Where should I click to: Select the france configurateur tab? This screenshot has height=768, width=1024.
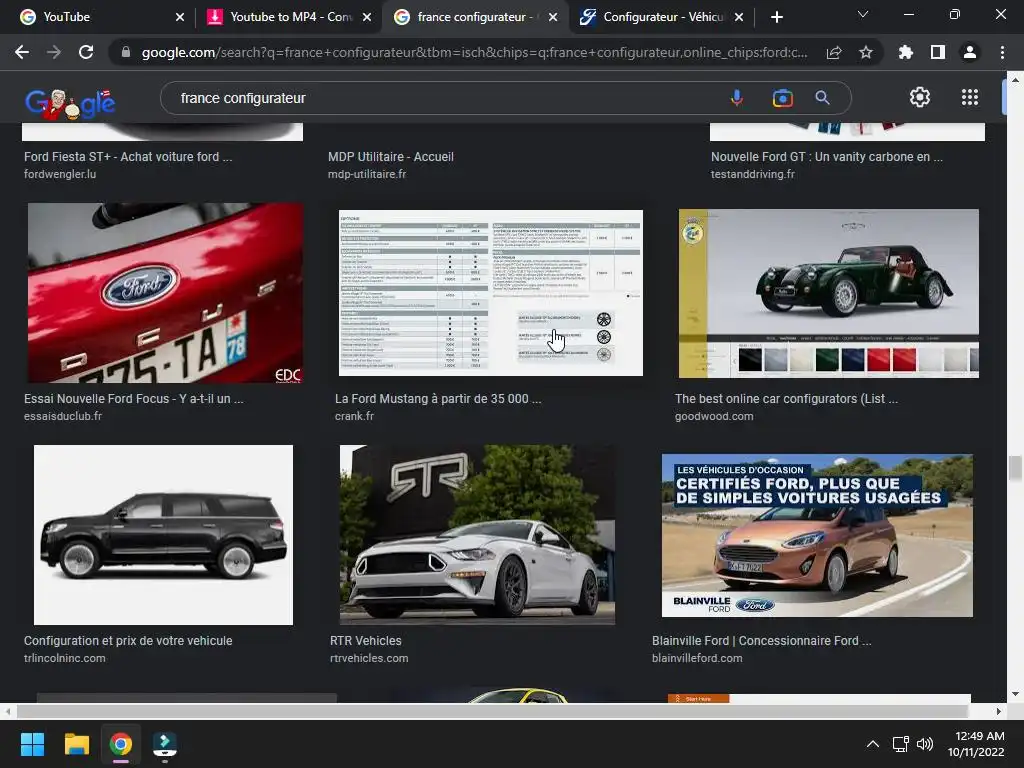475,17
